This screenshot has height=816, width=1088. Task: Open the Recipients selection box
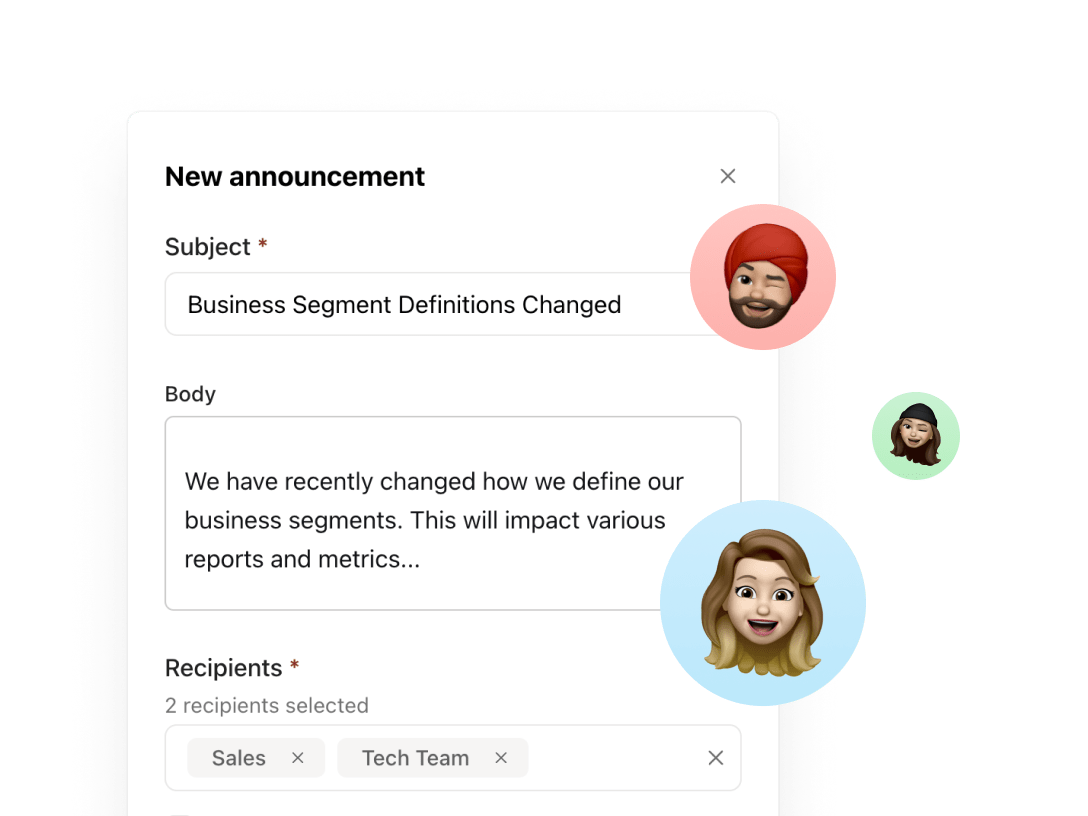click(x=452, y=758)
